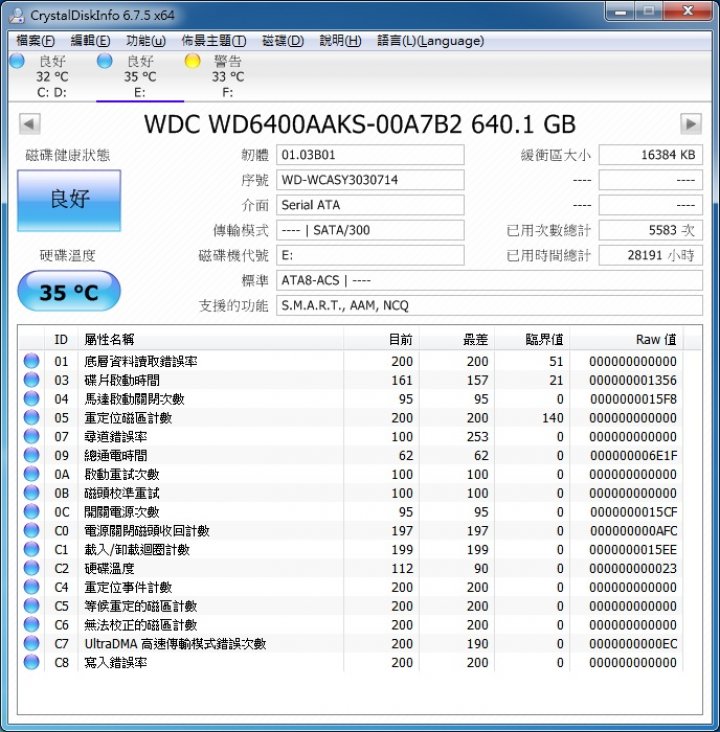
Task: Open the 檔案(F) menu
Action: pos(35,41)
